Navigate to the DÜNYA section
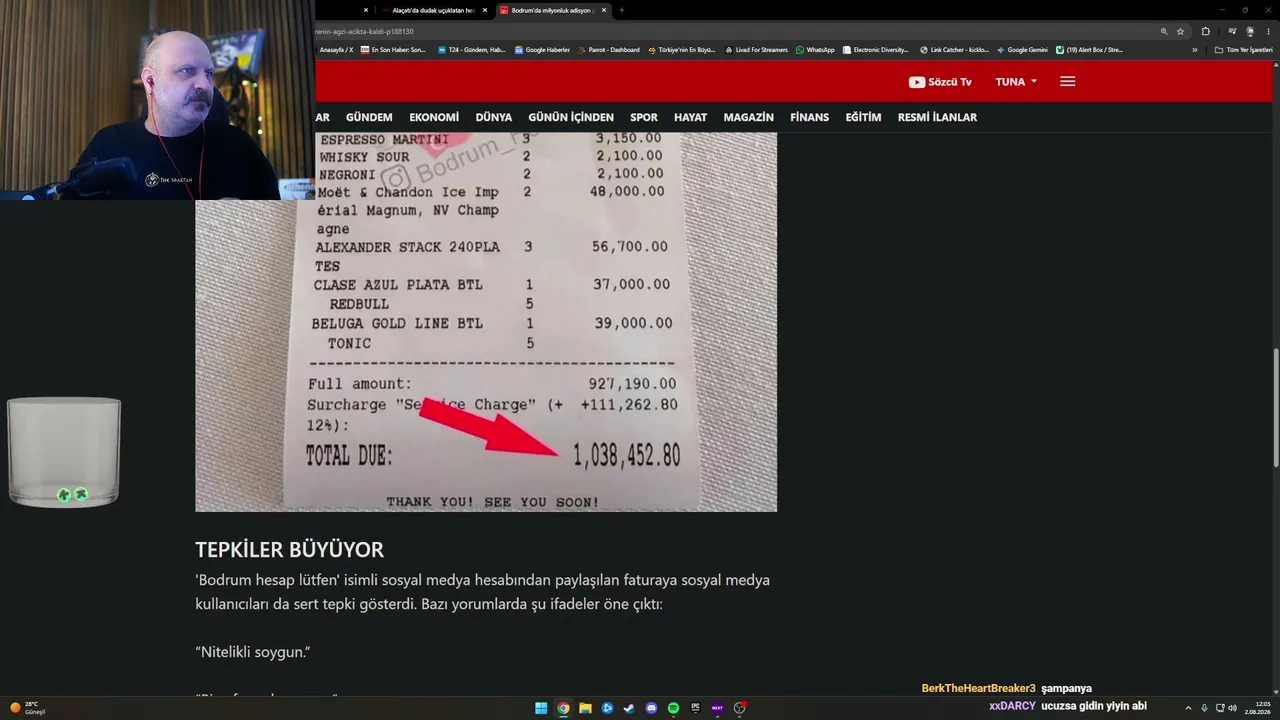This screenshot has height=720, width=1280. point(494,117)
